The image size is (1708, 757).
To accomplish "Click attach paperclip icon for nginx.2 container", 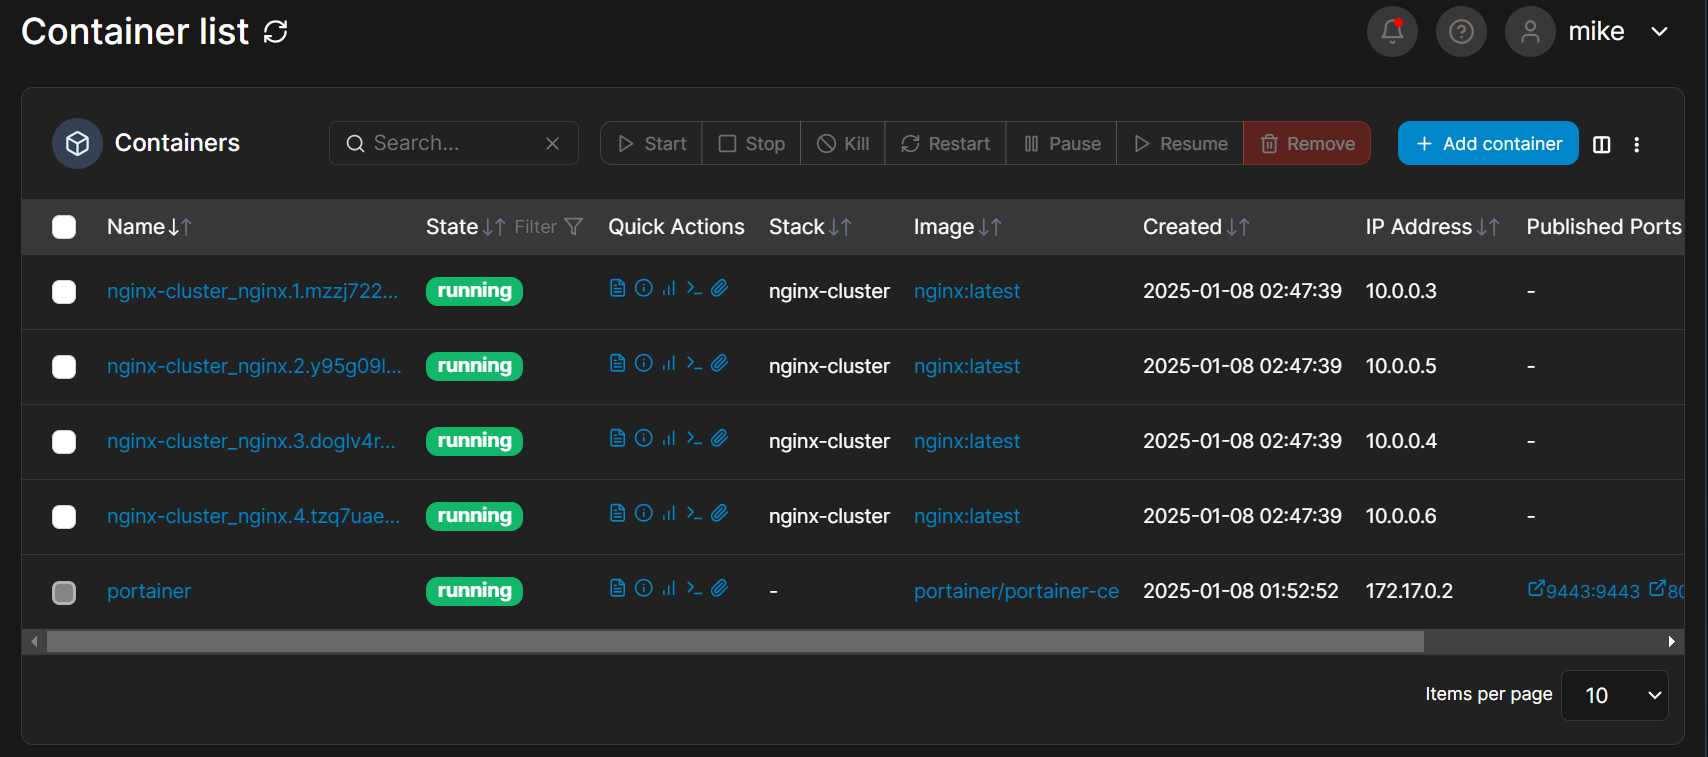I will 719,363.
